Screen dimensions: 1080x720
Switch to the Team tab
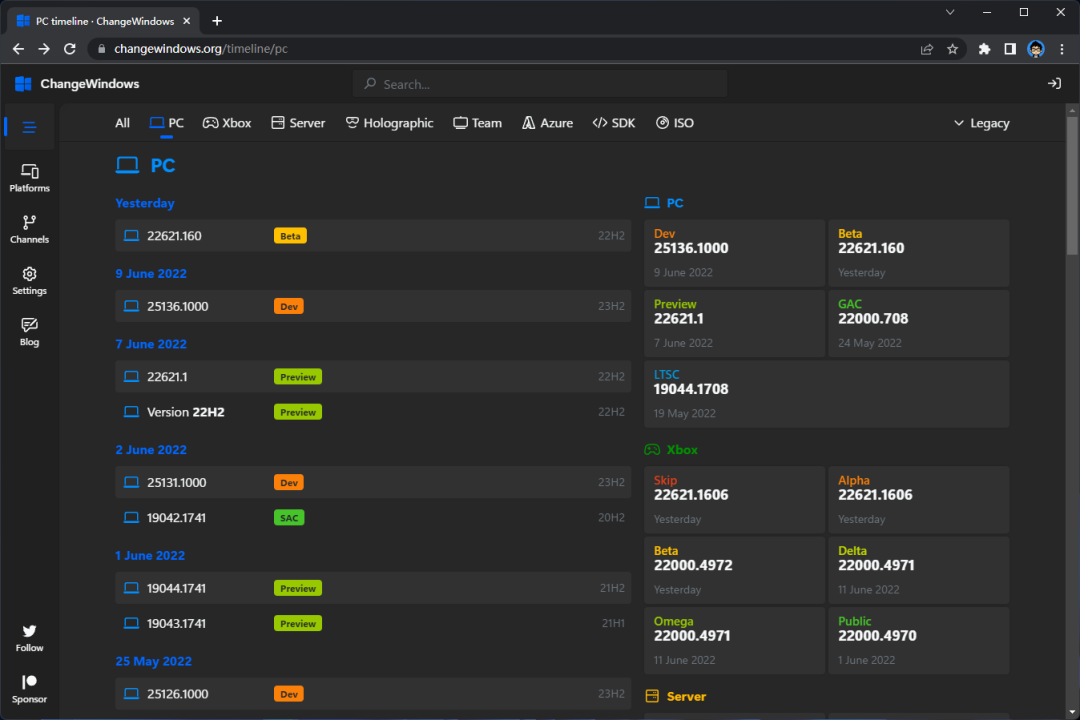point(477,123)
